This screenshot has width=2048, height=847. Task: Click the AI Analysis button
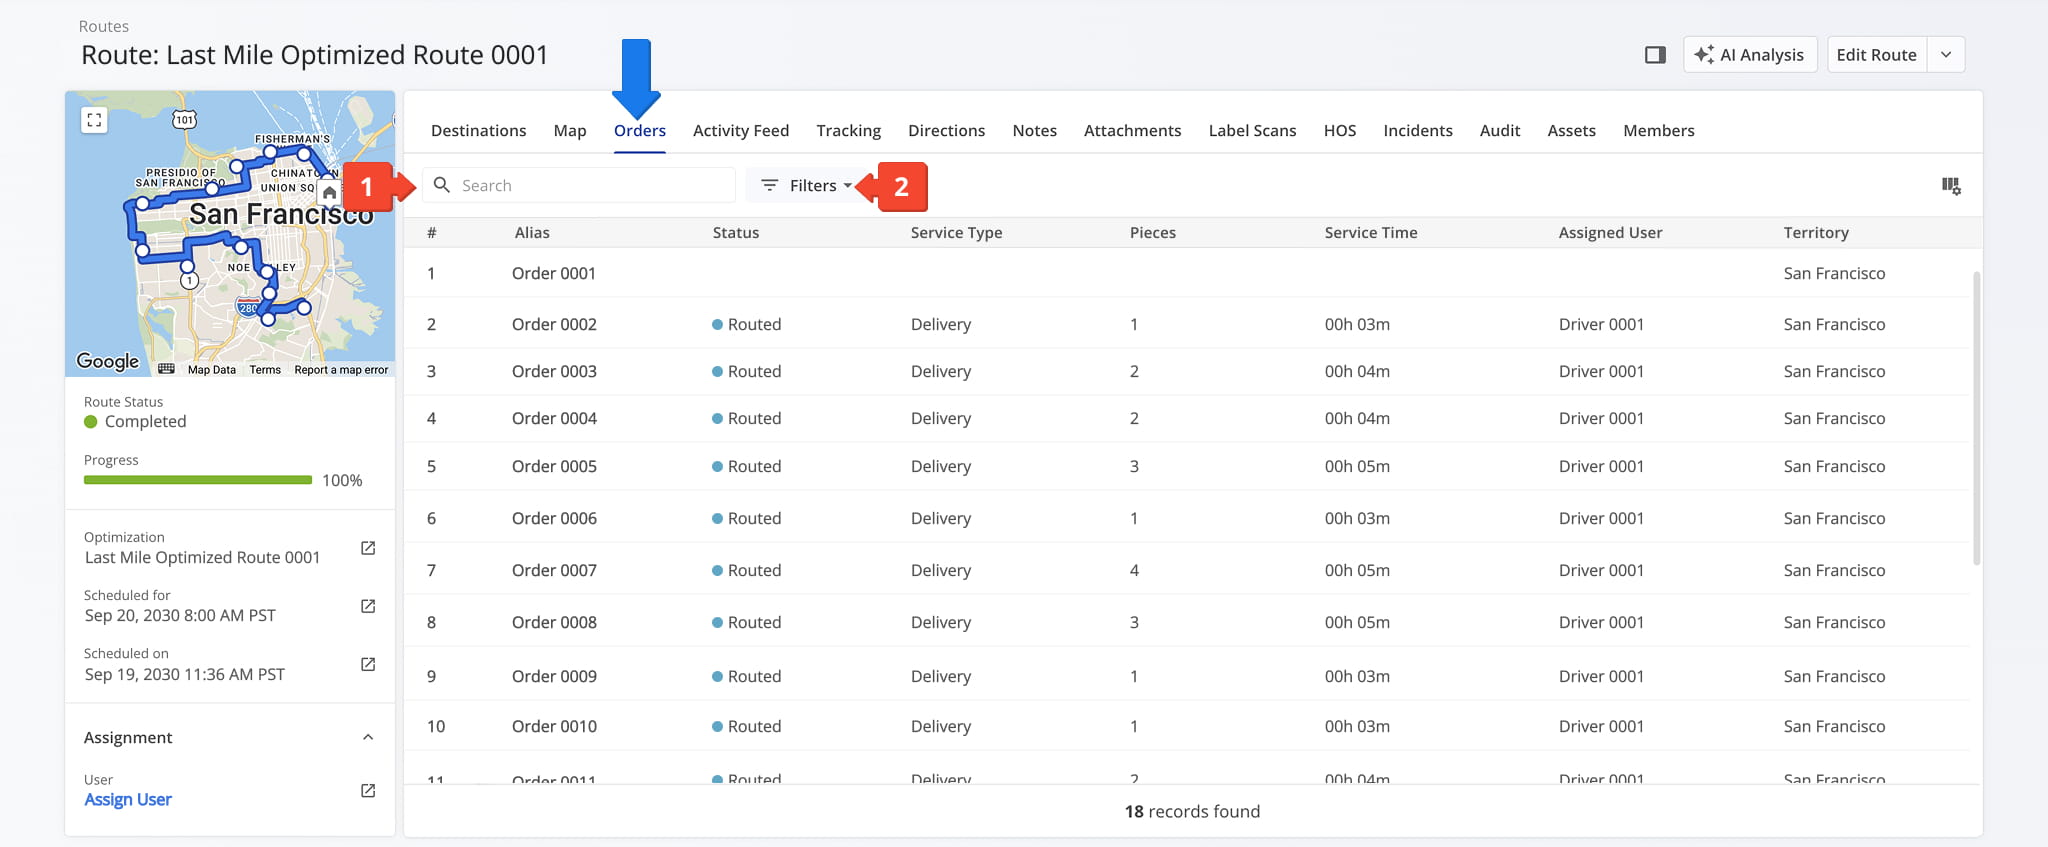pyautogui.click(x=1750, y=55)
